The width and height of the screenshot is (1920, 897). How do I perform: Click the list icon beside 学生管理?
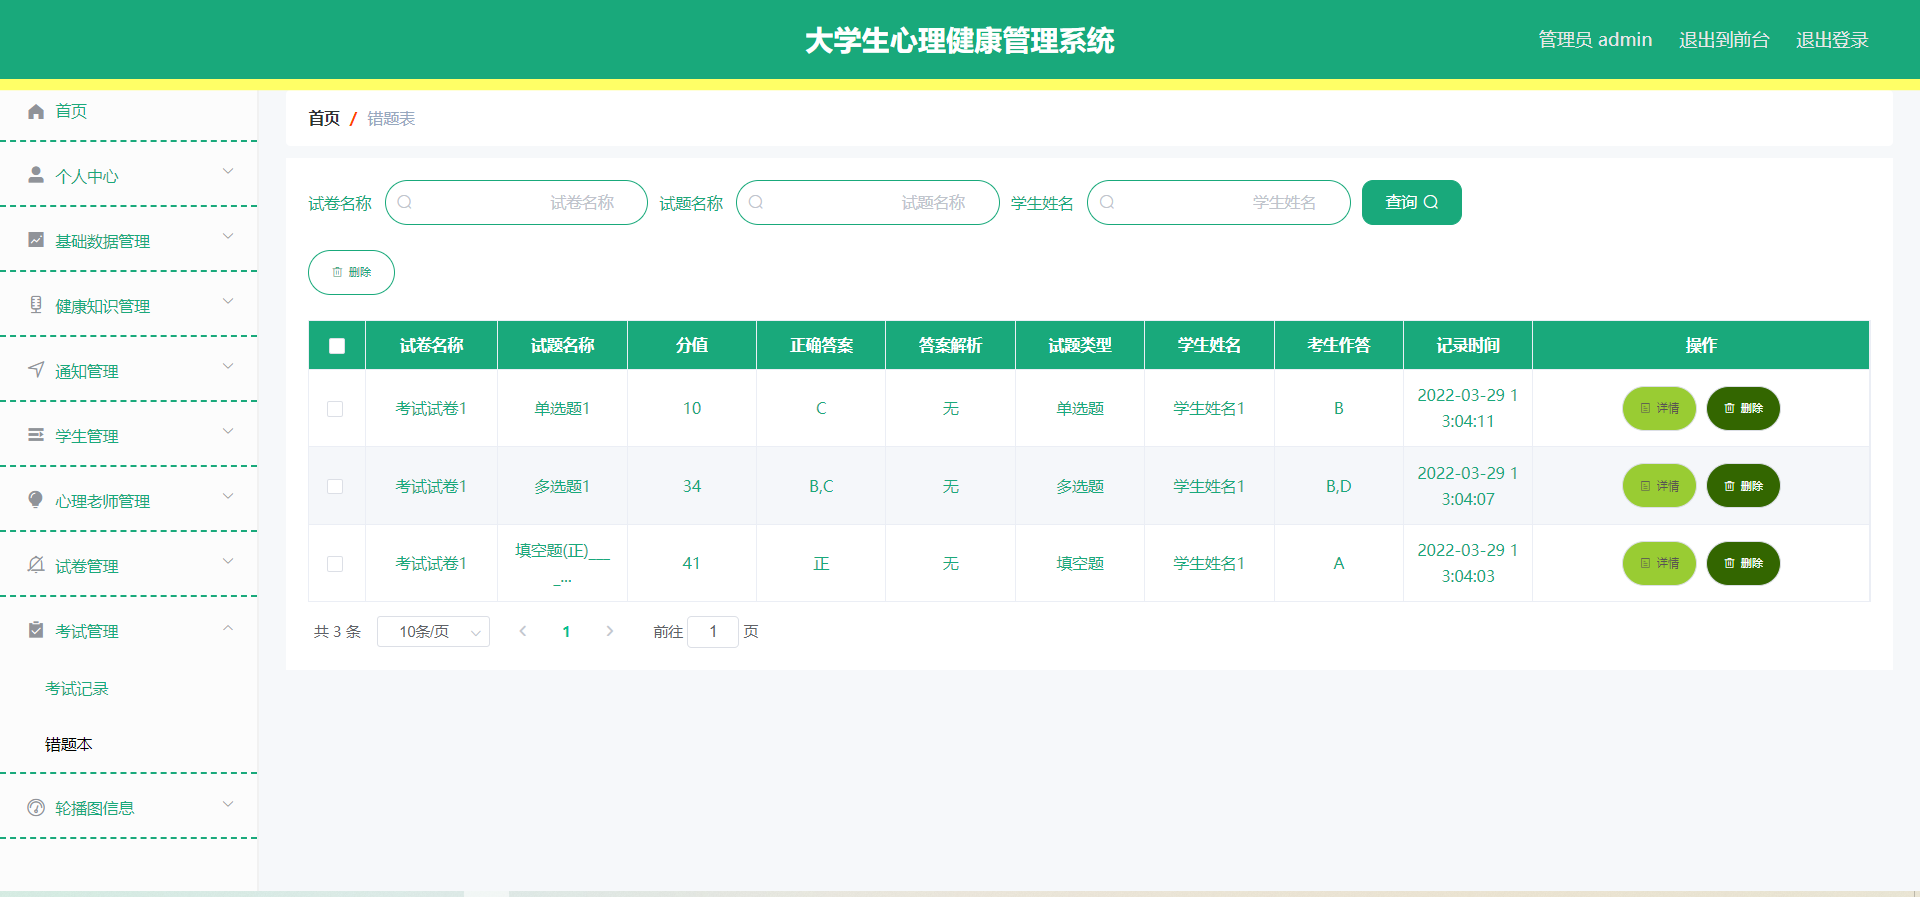36,435
